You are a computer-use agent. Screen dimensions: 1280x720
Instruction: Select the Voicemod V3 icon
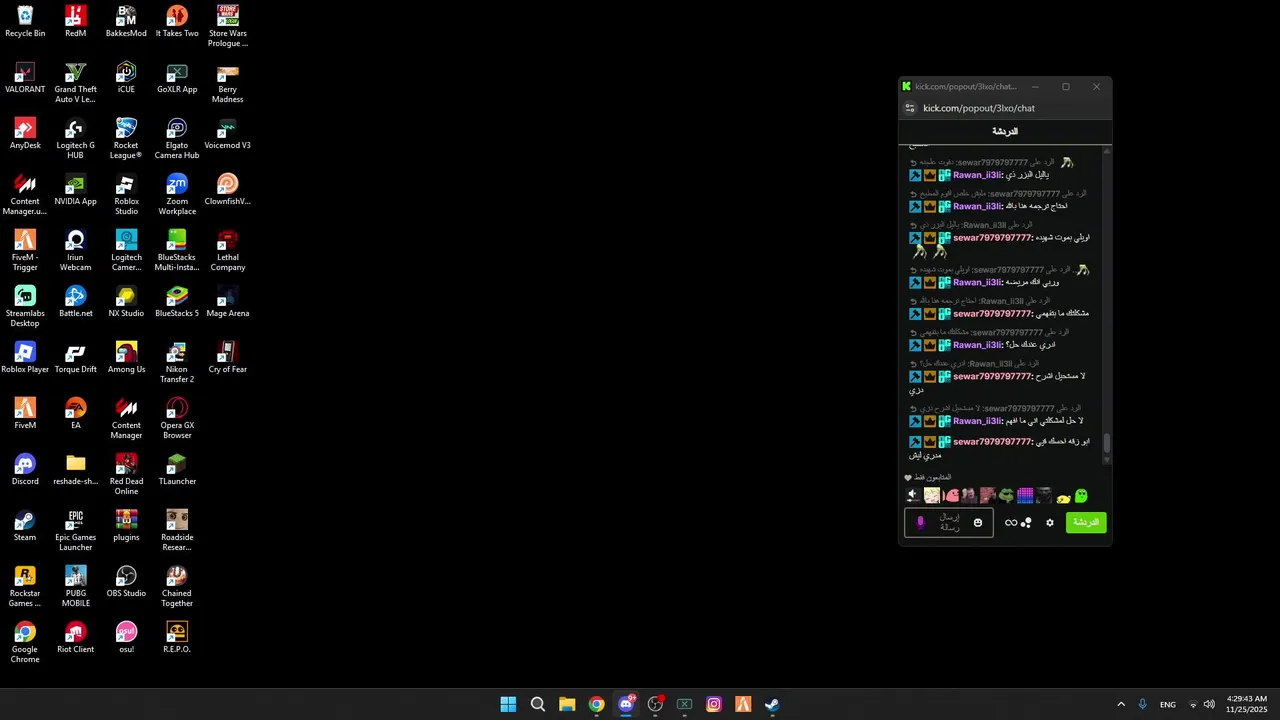227,134
